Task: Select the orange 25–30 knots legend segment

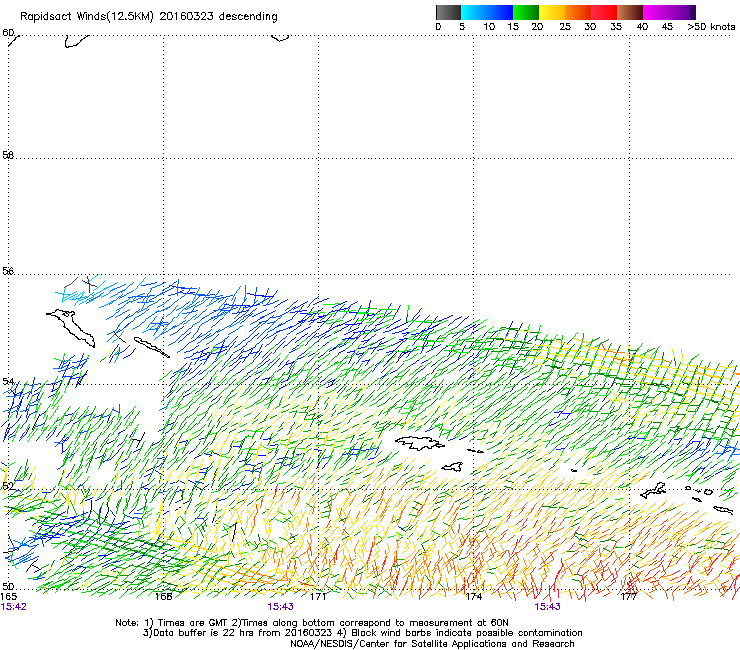Action: click(578, 12)
